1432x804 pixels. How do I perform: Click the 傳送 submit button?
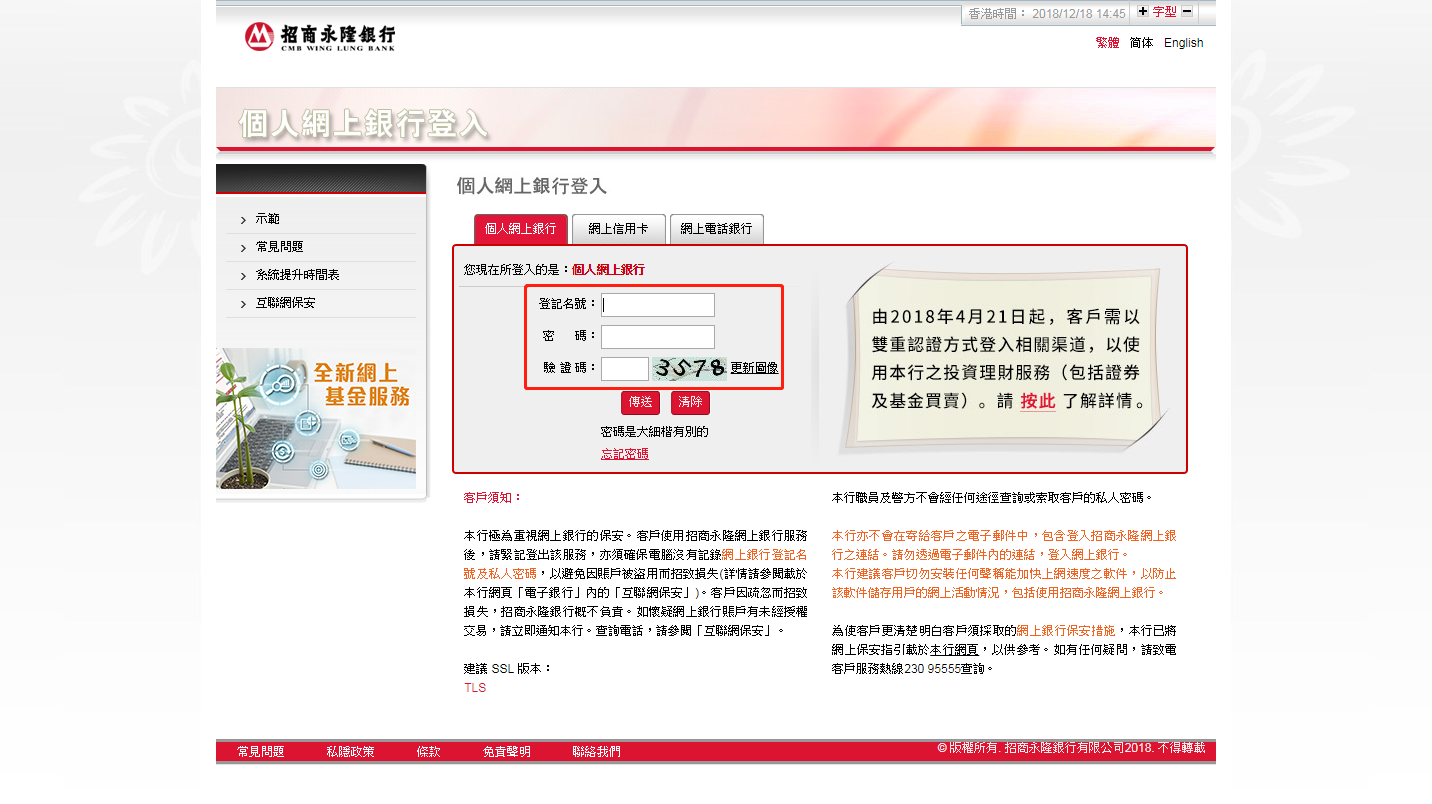pyautogui.click(x=640, y=402)
